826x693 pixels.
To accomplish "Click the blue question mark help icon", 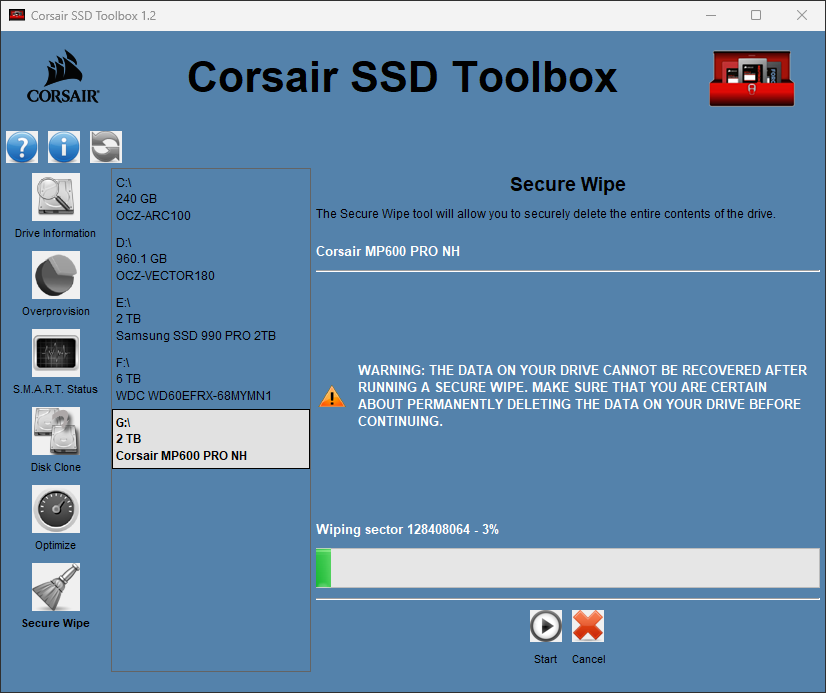I will pyautogui.click(x=22, y=147).
